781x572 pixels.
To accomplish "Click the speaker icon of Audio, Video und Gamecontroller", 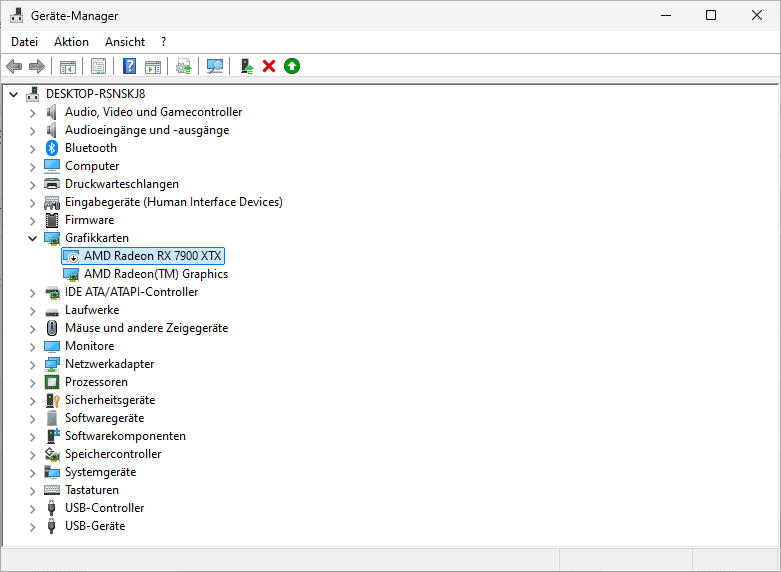I will 51,112.
